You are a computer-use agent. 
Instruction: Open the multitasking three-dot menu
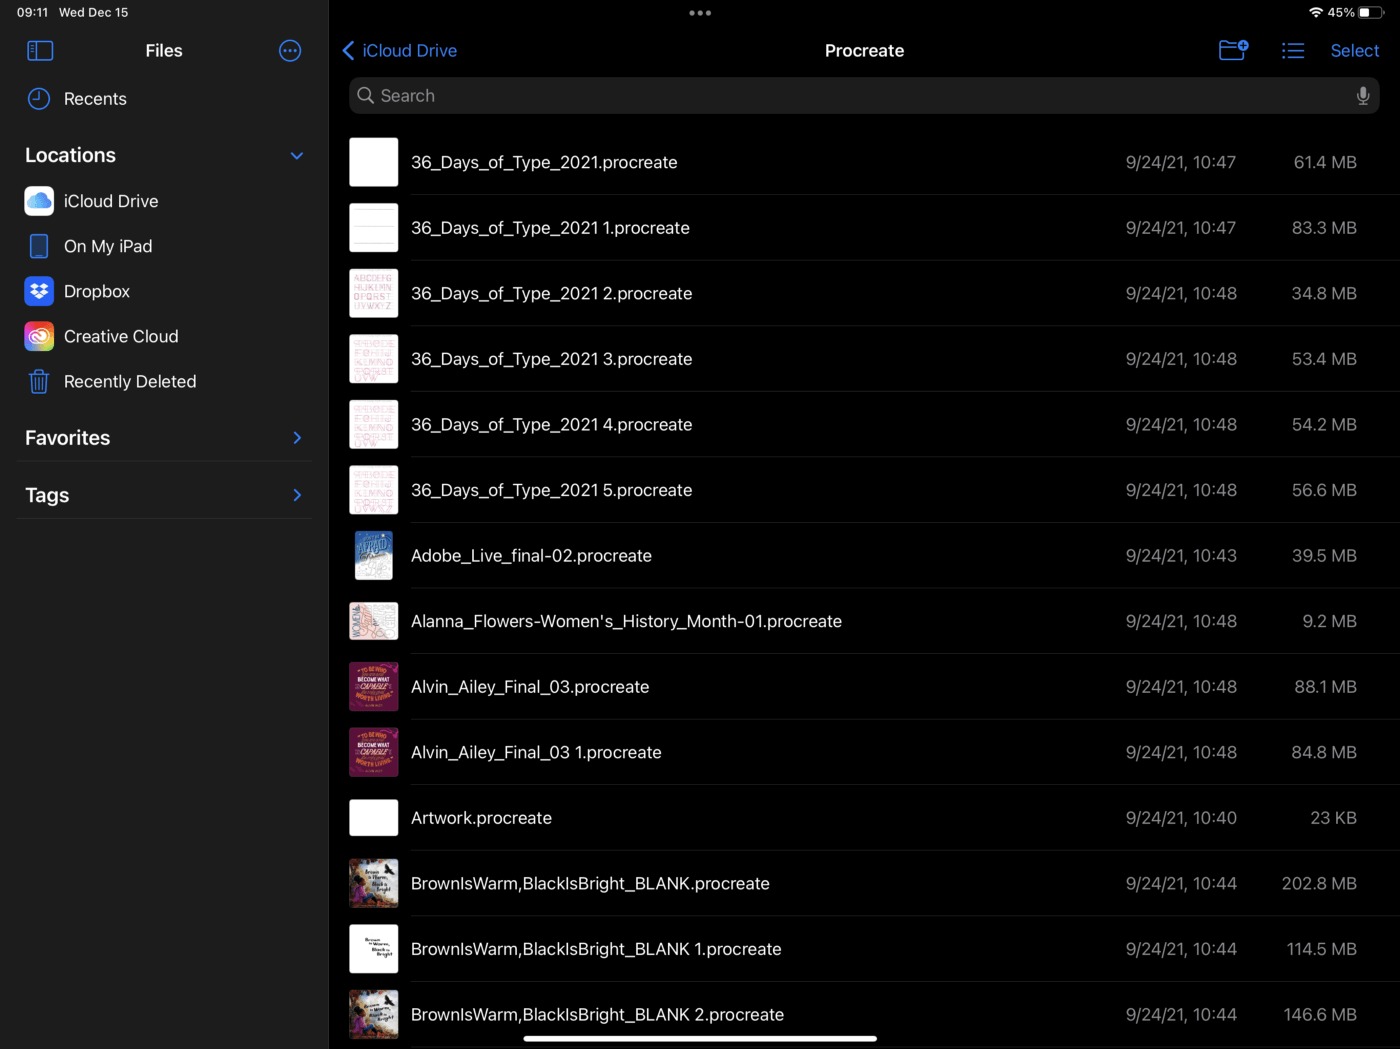point(700,13)
